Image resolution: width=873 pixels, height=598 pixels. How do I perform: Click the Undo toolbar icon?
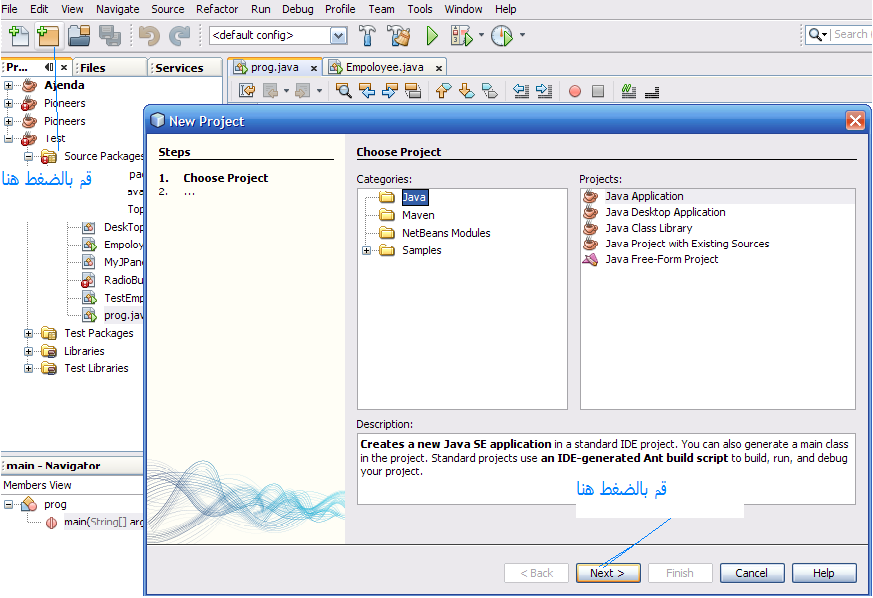pyautogui.click(x=149, y=36)
